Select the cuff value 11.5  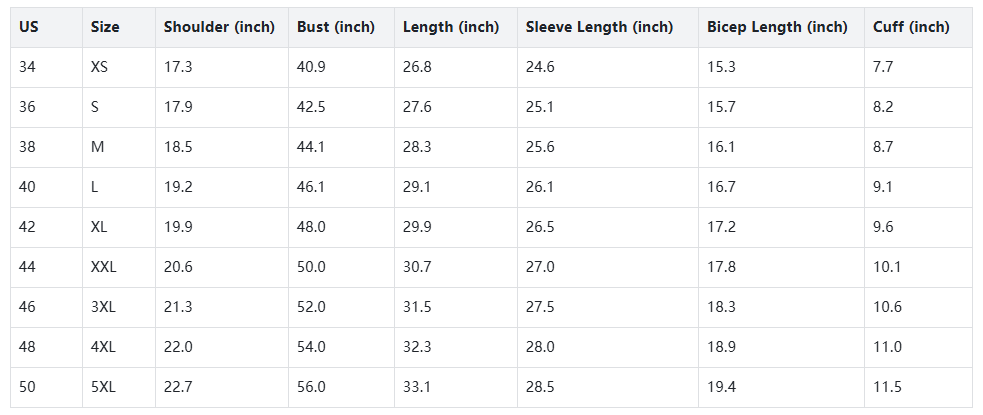[x=887, y=387]
